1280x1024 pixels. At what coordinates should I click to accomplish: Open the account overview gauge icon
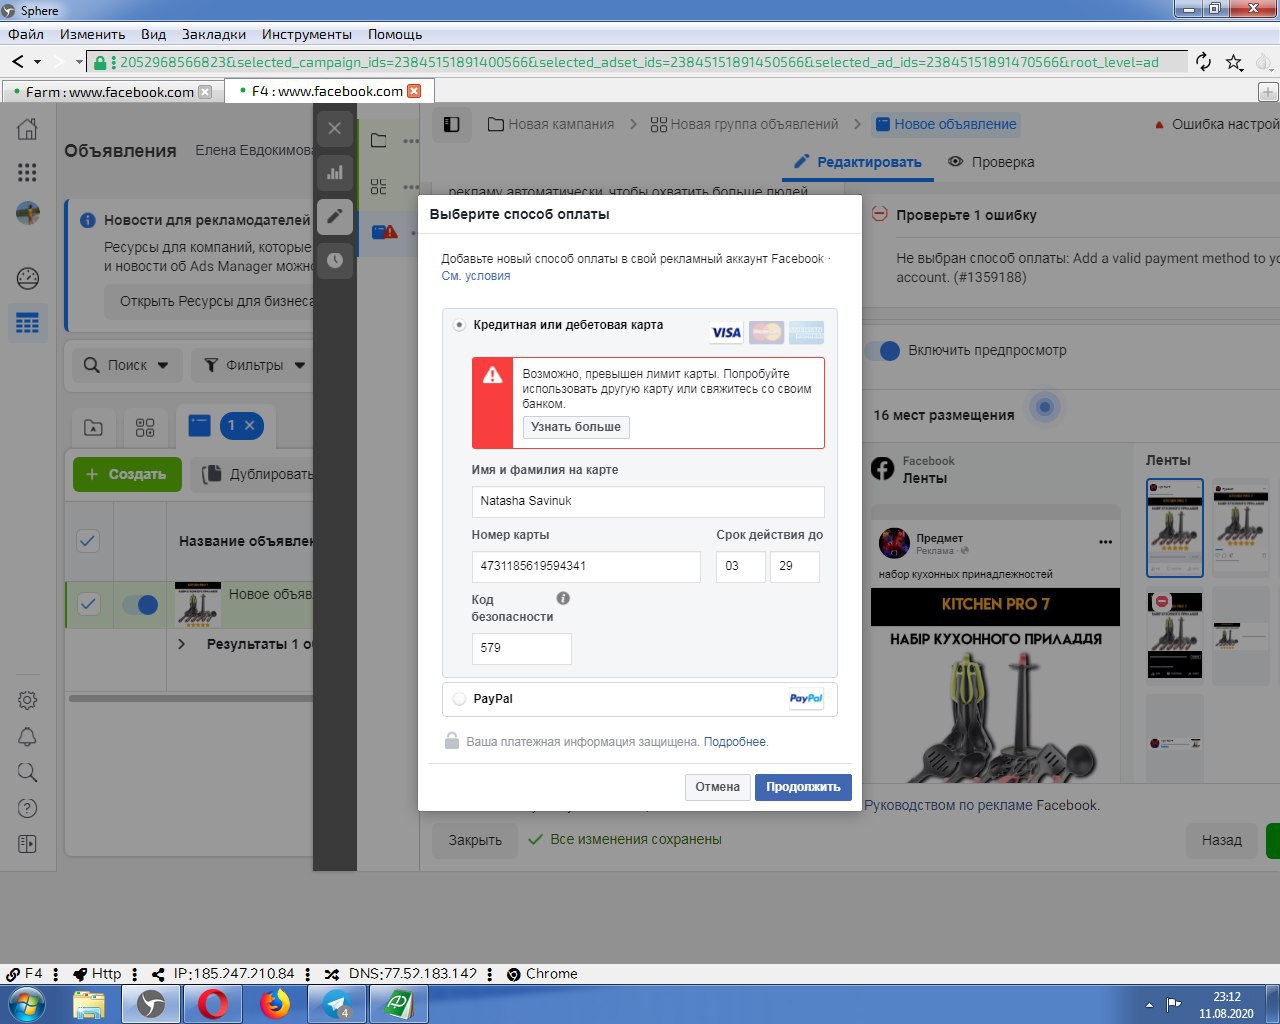[x=28, y=278]
